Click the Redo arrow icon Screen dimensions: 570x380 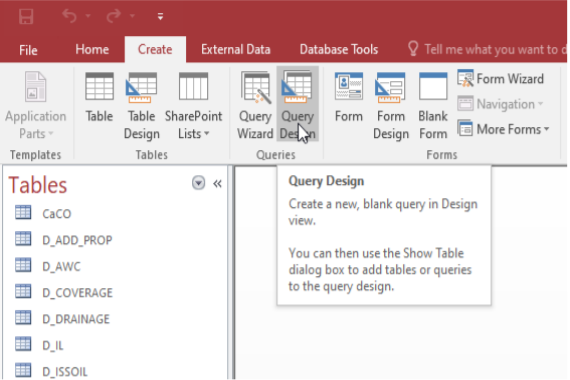click(x=113, y=16)
